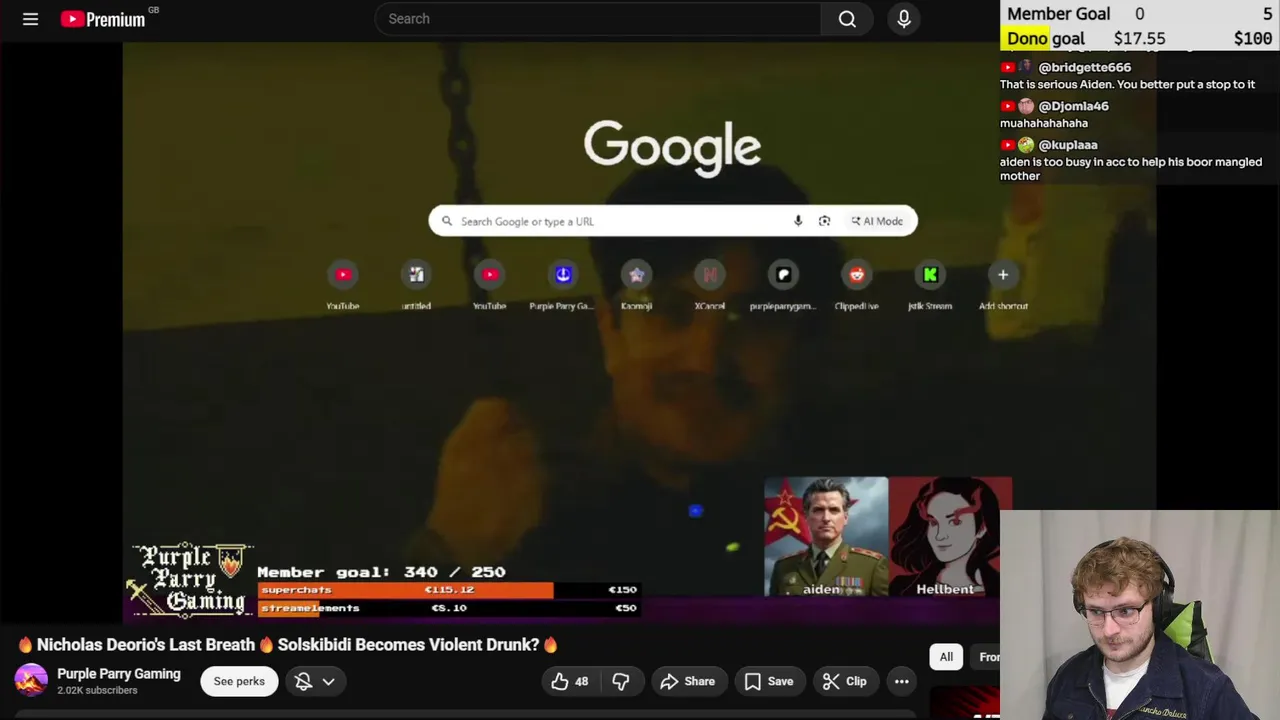Switch on Google AI Mode
Viewport: 1280px width, 720px height.
(x=877, y=221)
